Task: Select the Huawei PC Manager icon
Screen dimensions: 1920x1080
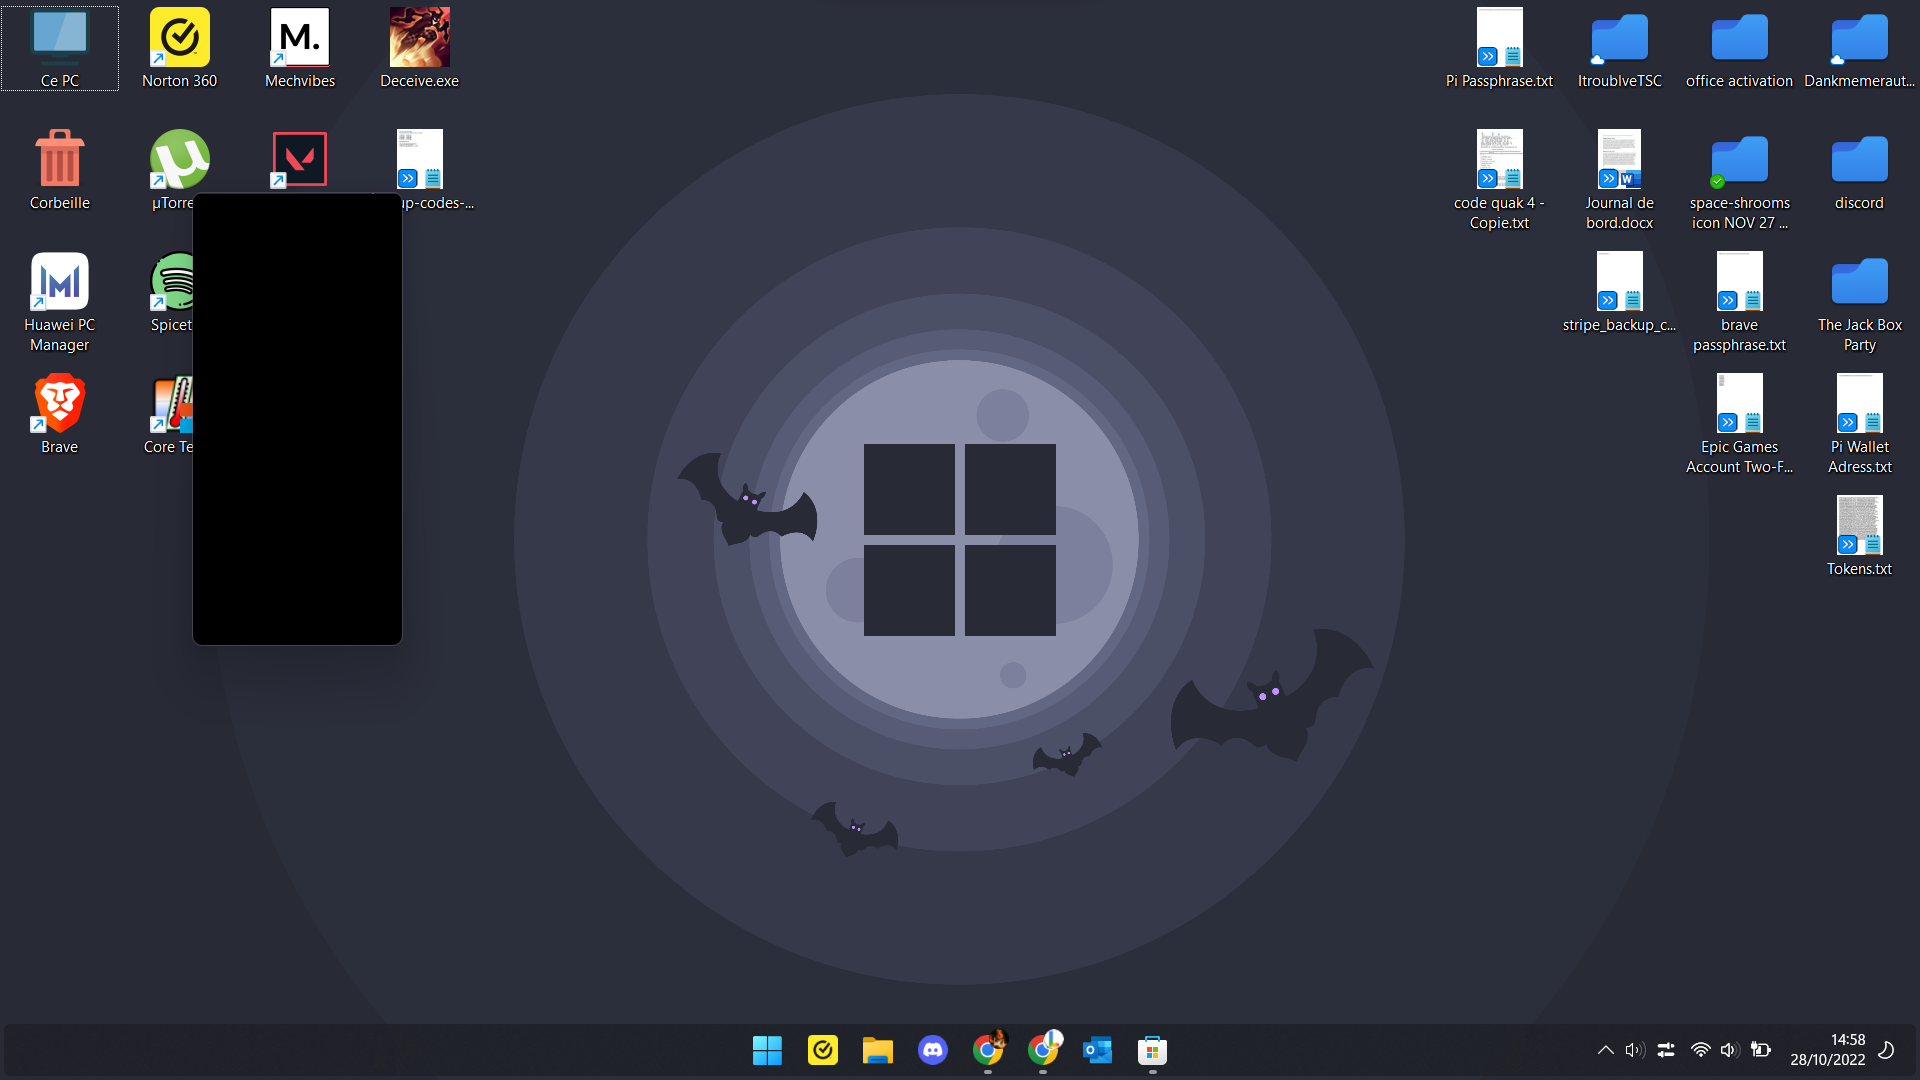Action: (x=60, y=283)
